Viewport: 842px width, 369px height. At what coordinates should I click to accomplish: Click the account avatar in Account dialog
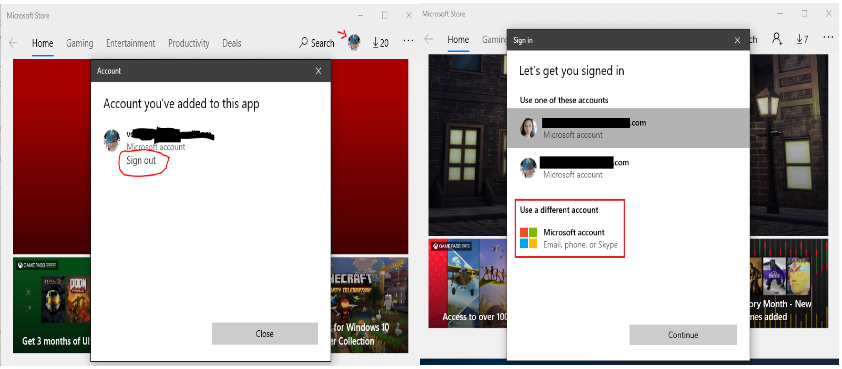pyautogui.click(x=112, y=140)
